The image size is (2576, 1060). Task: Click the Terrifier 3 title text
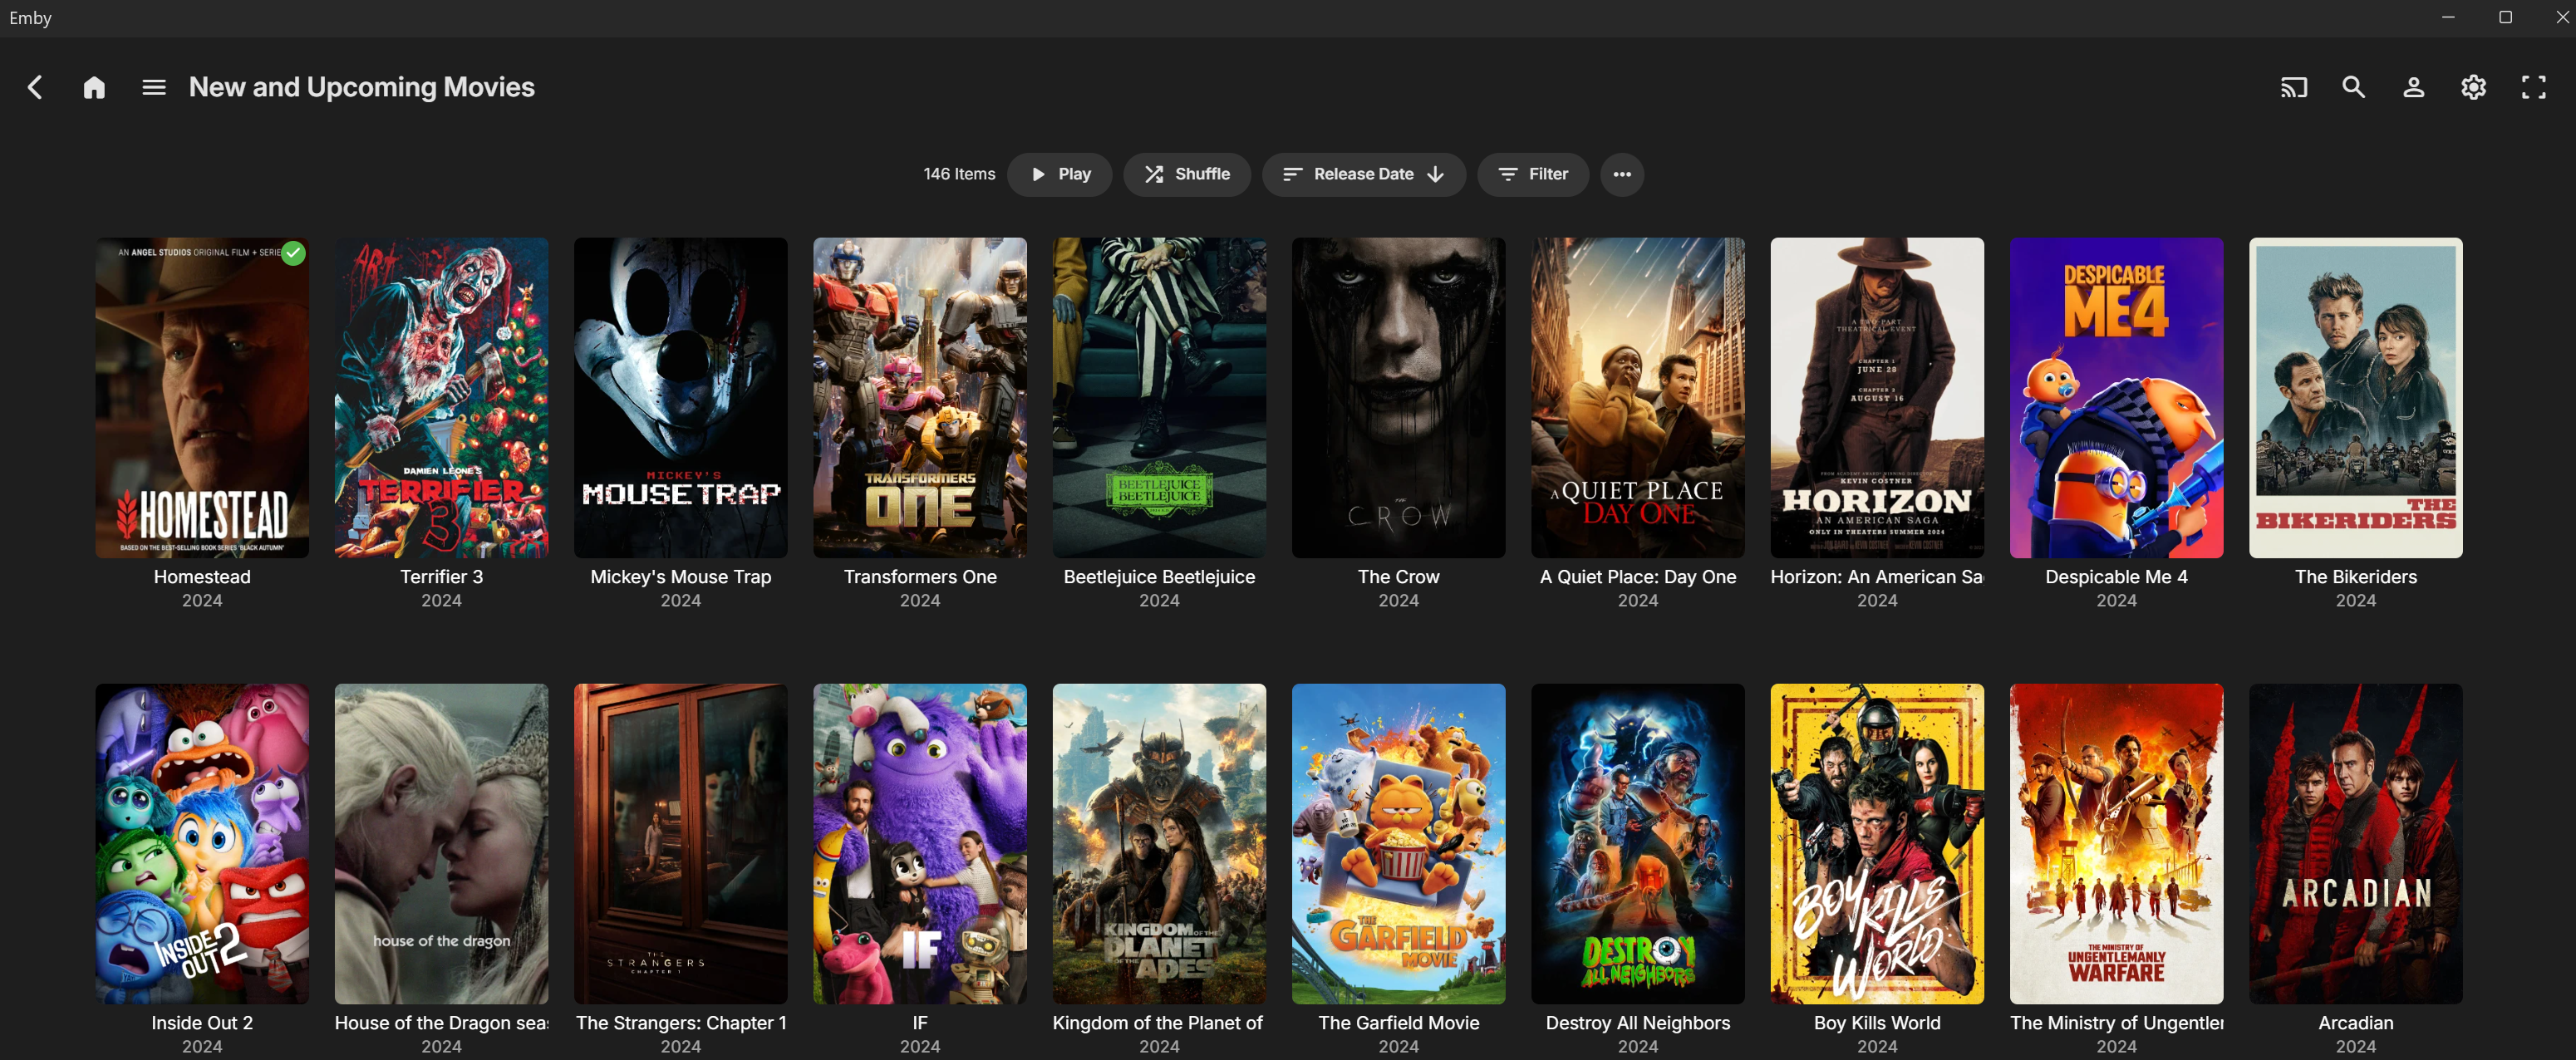(x=441, y=577)
